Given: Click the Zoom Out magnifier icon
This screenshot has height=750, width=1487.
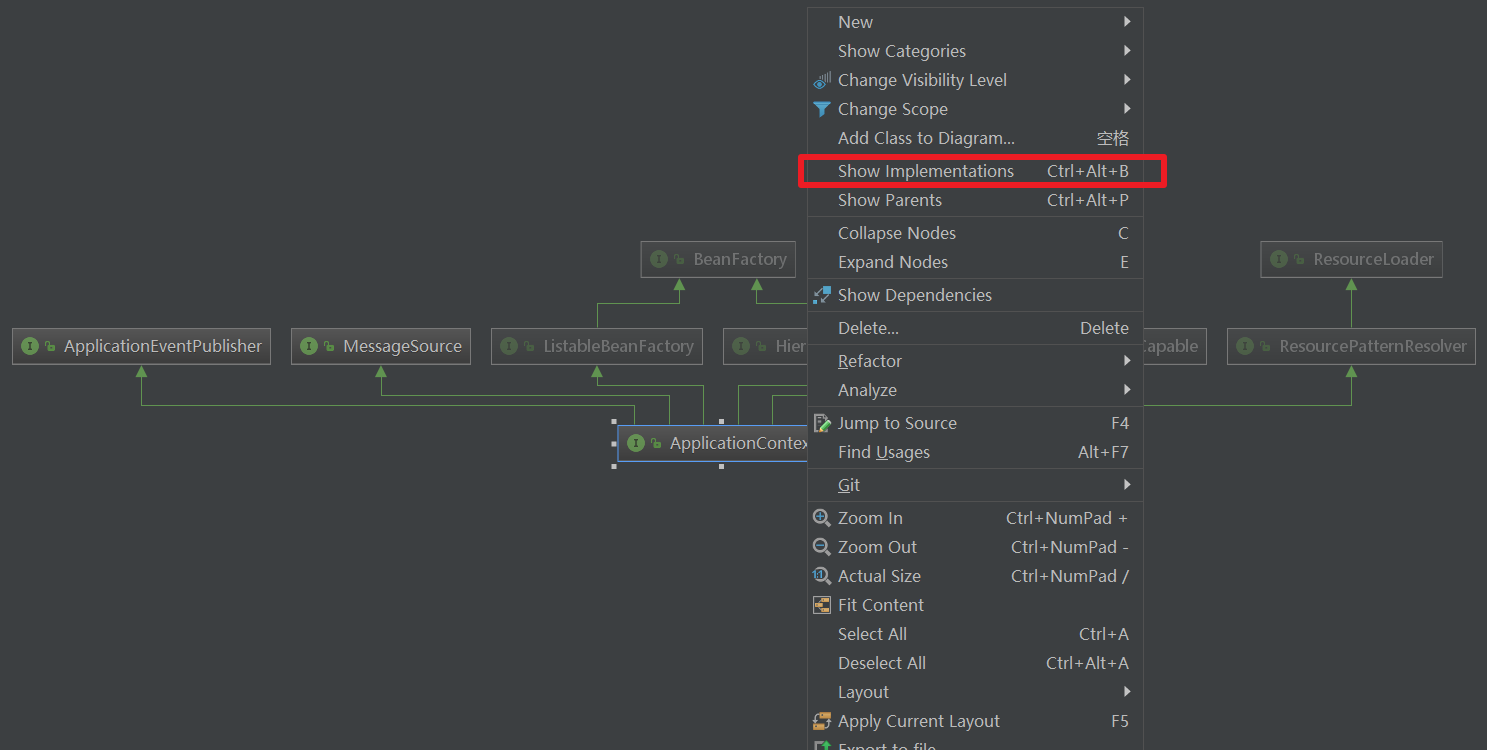Looking at the screenshot, I should [x=822, y=547].
